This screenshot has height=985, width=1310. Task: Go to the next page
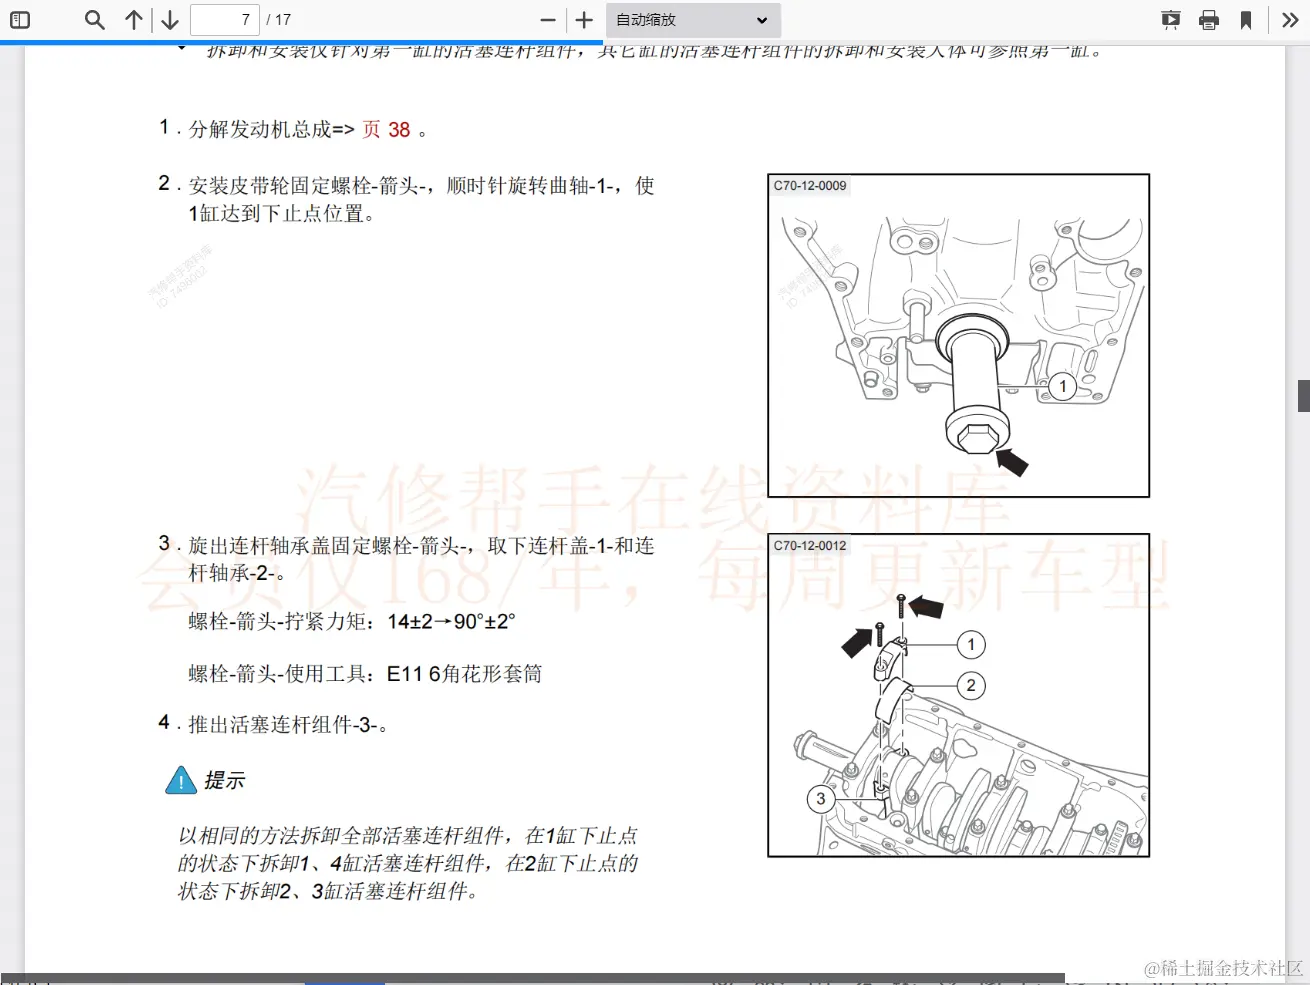click(x=169, y=19)
